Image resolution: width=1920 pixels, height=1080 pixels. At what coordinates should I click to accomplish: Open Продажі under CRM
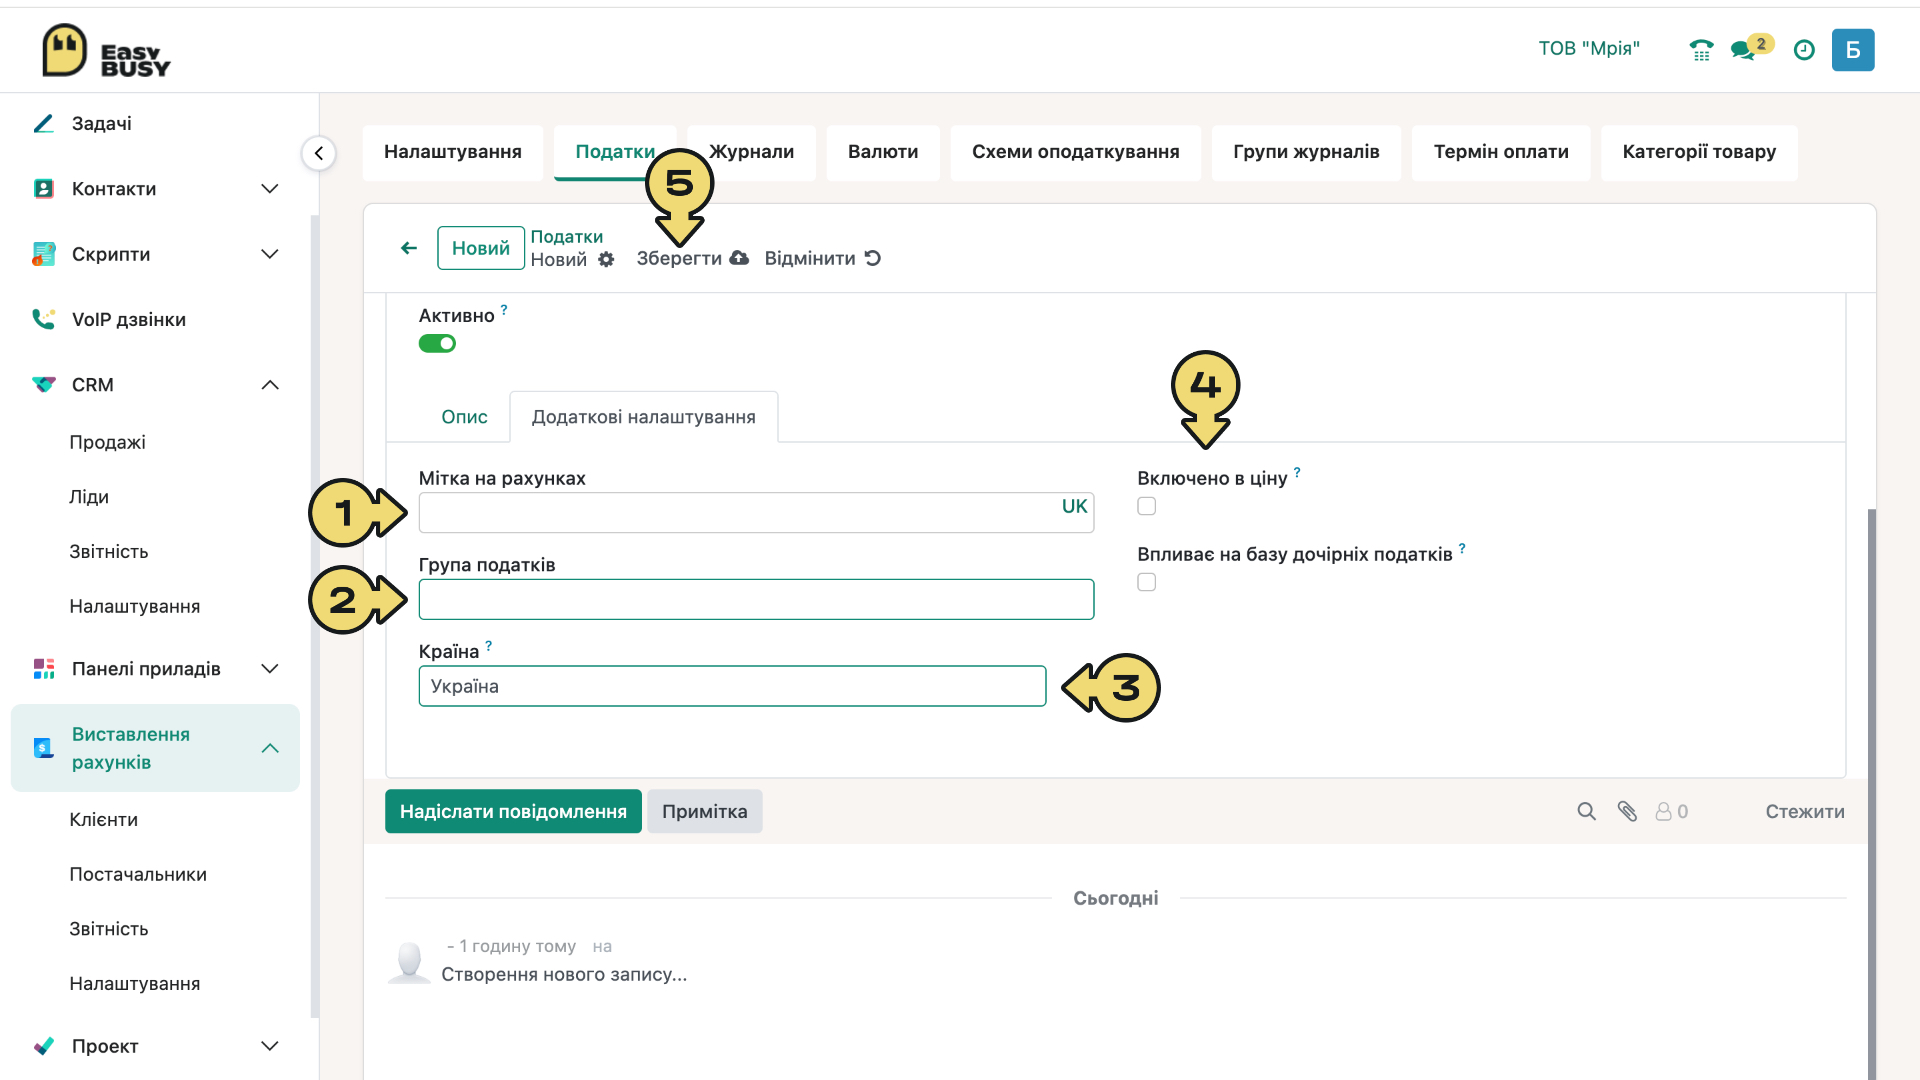(107, 442)
